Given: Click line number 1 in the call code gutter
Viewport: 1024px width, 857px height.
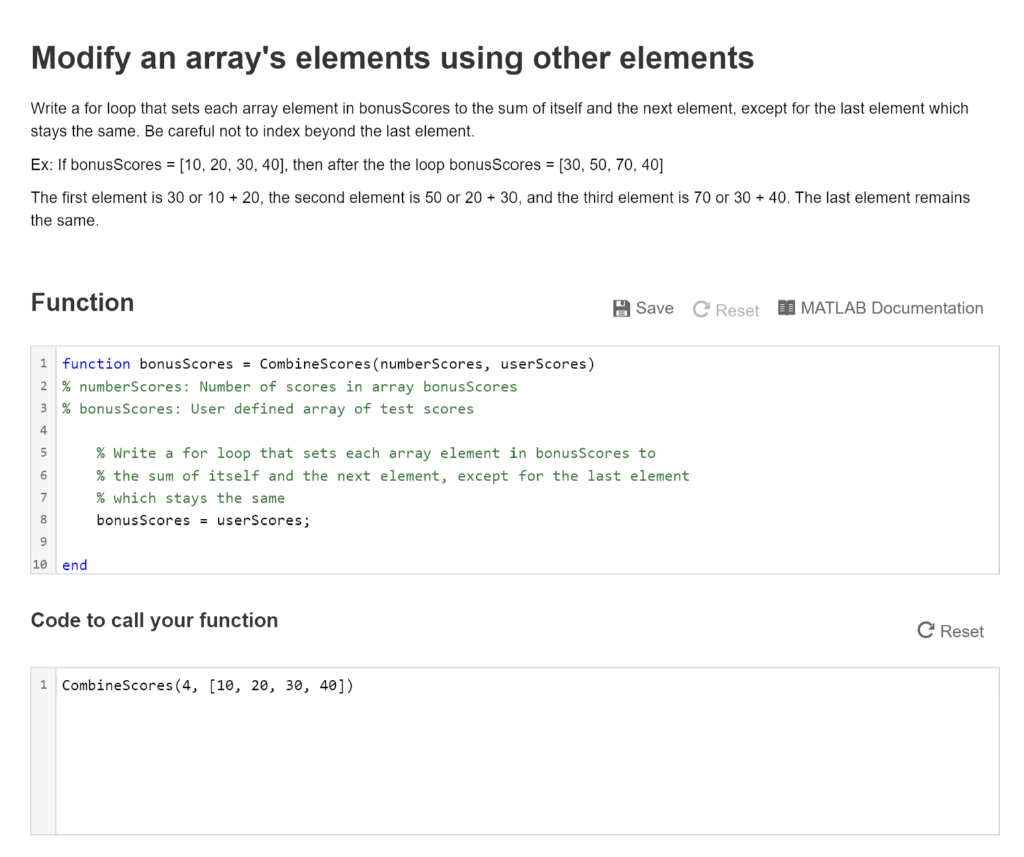Looking at the screenshot, I should tap(43, 686).
